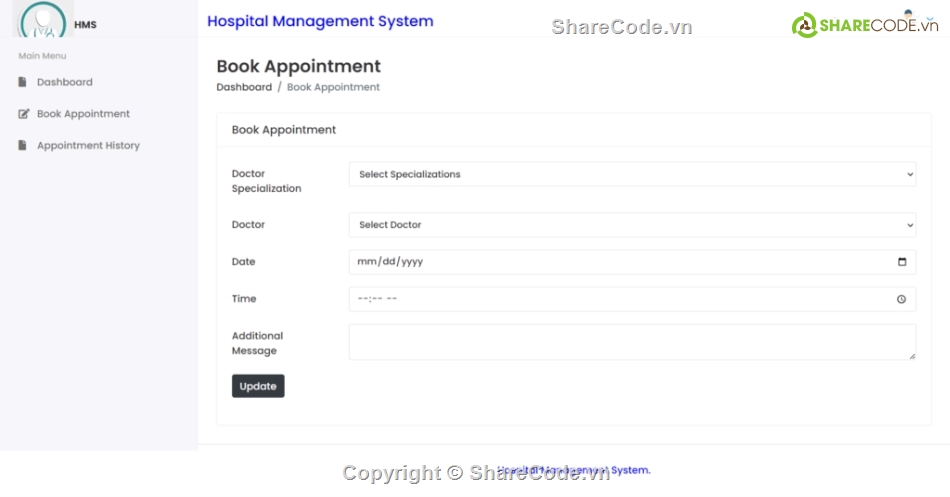
Task: Click the Time field label
Action: click(244, 299)
